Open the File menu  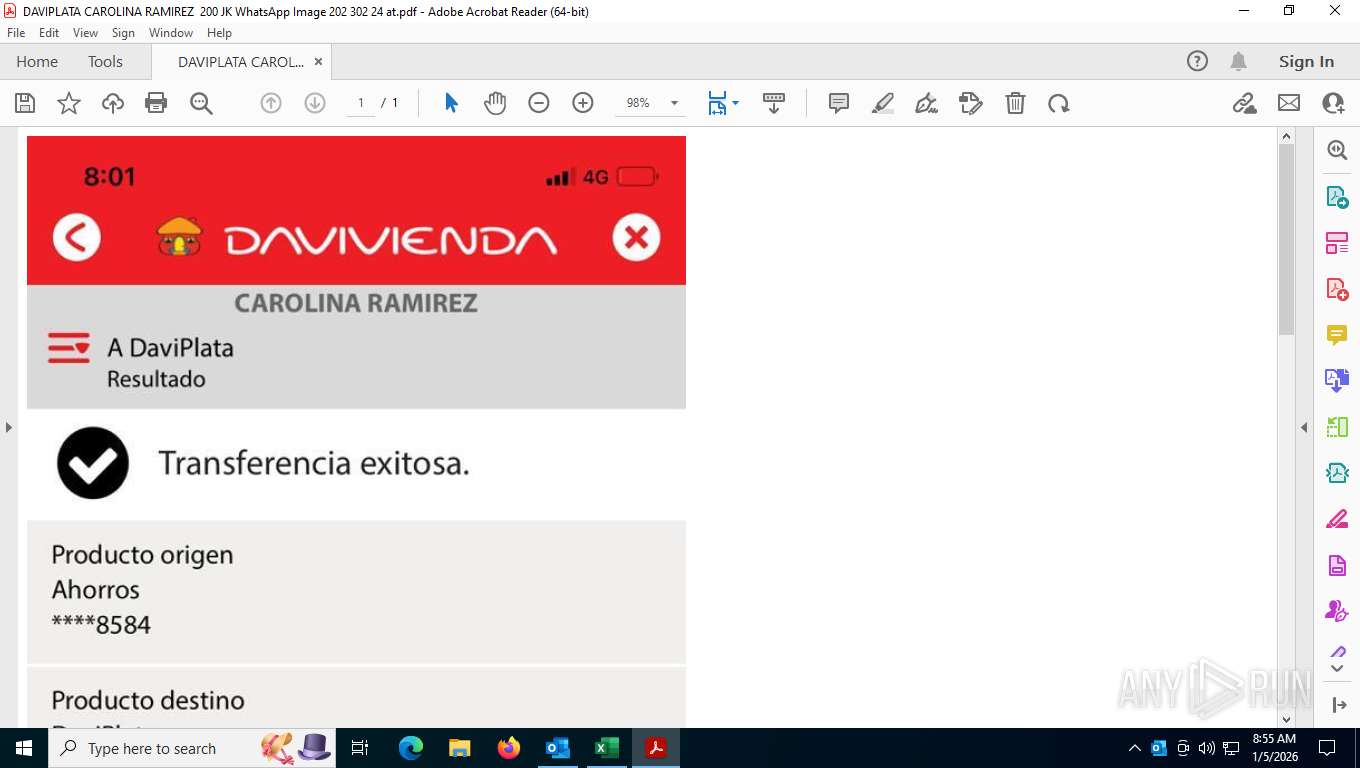(16, 33)
